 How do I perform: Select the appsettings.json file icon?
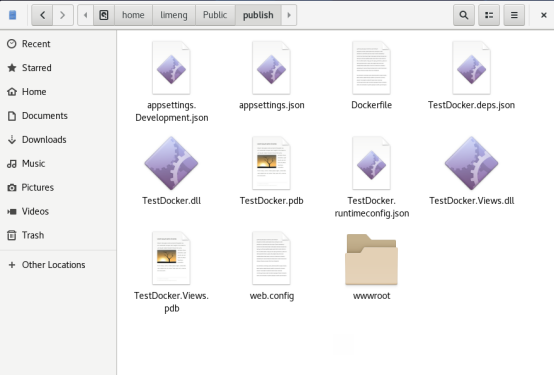click(271, 68)
